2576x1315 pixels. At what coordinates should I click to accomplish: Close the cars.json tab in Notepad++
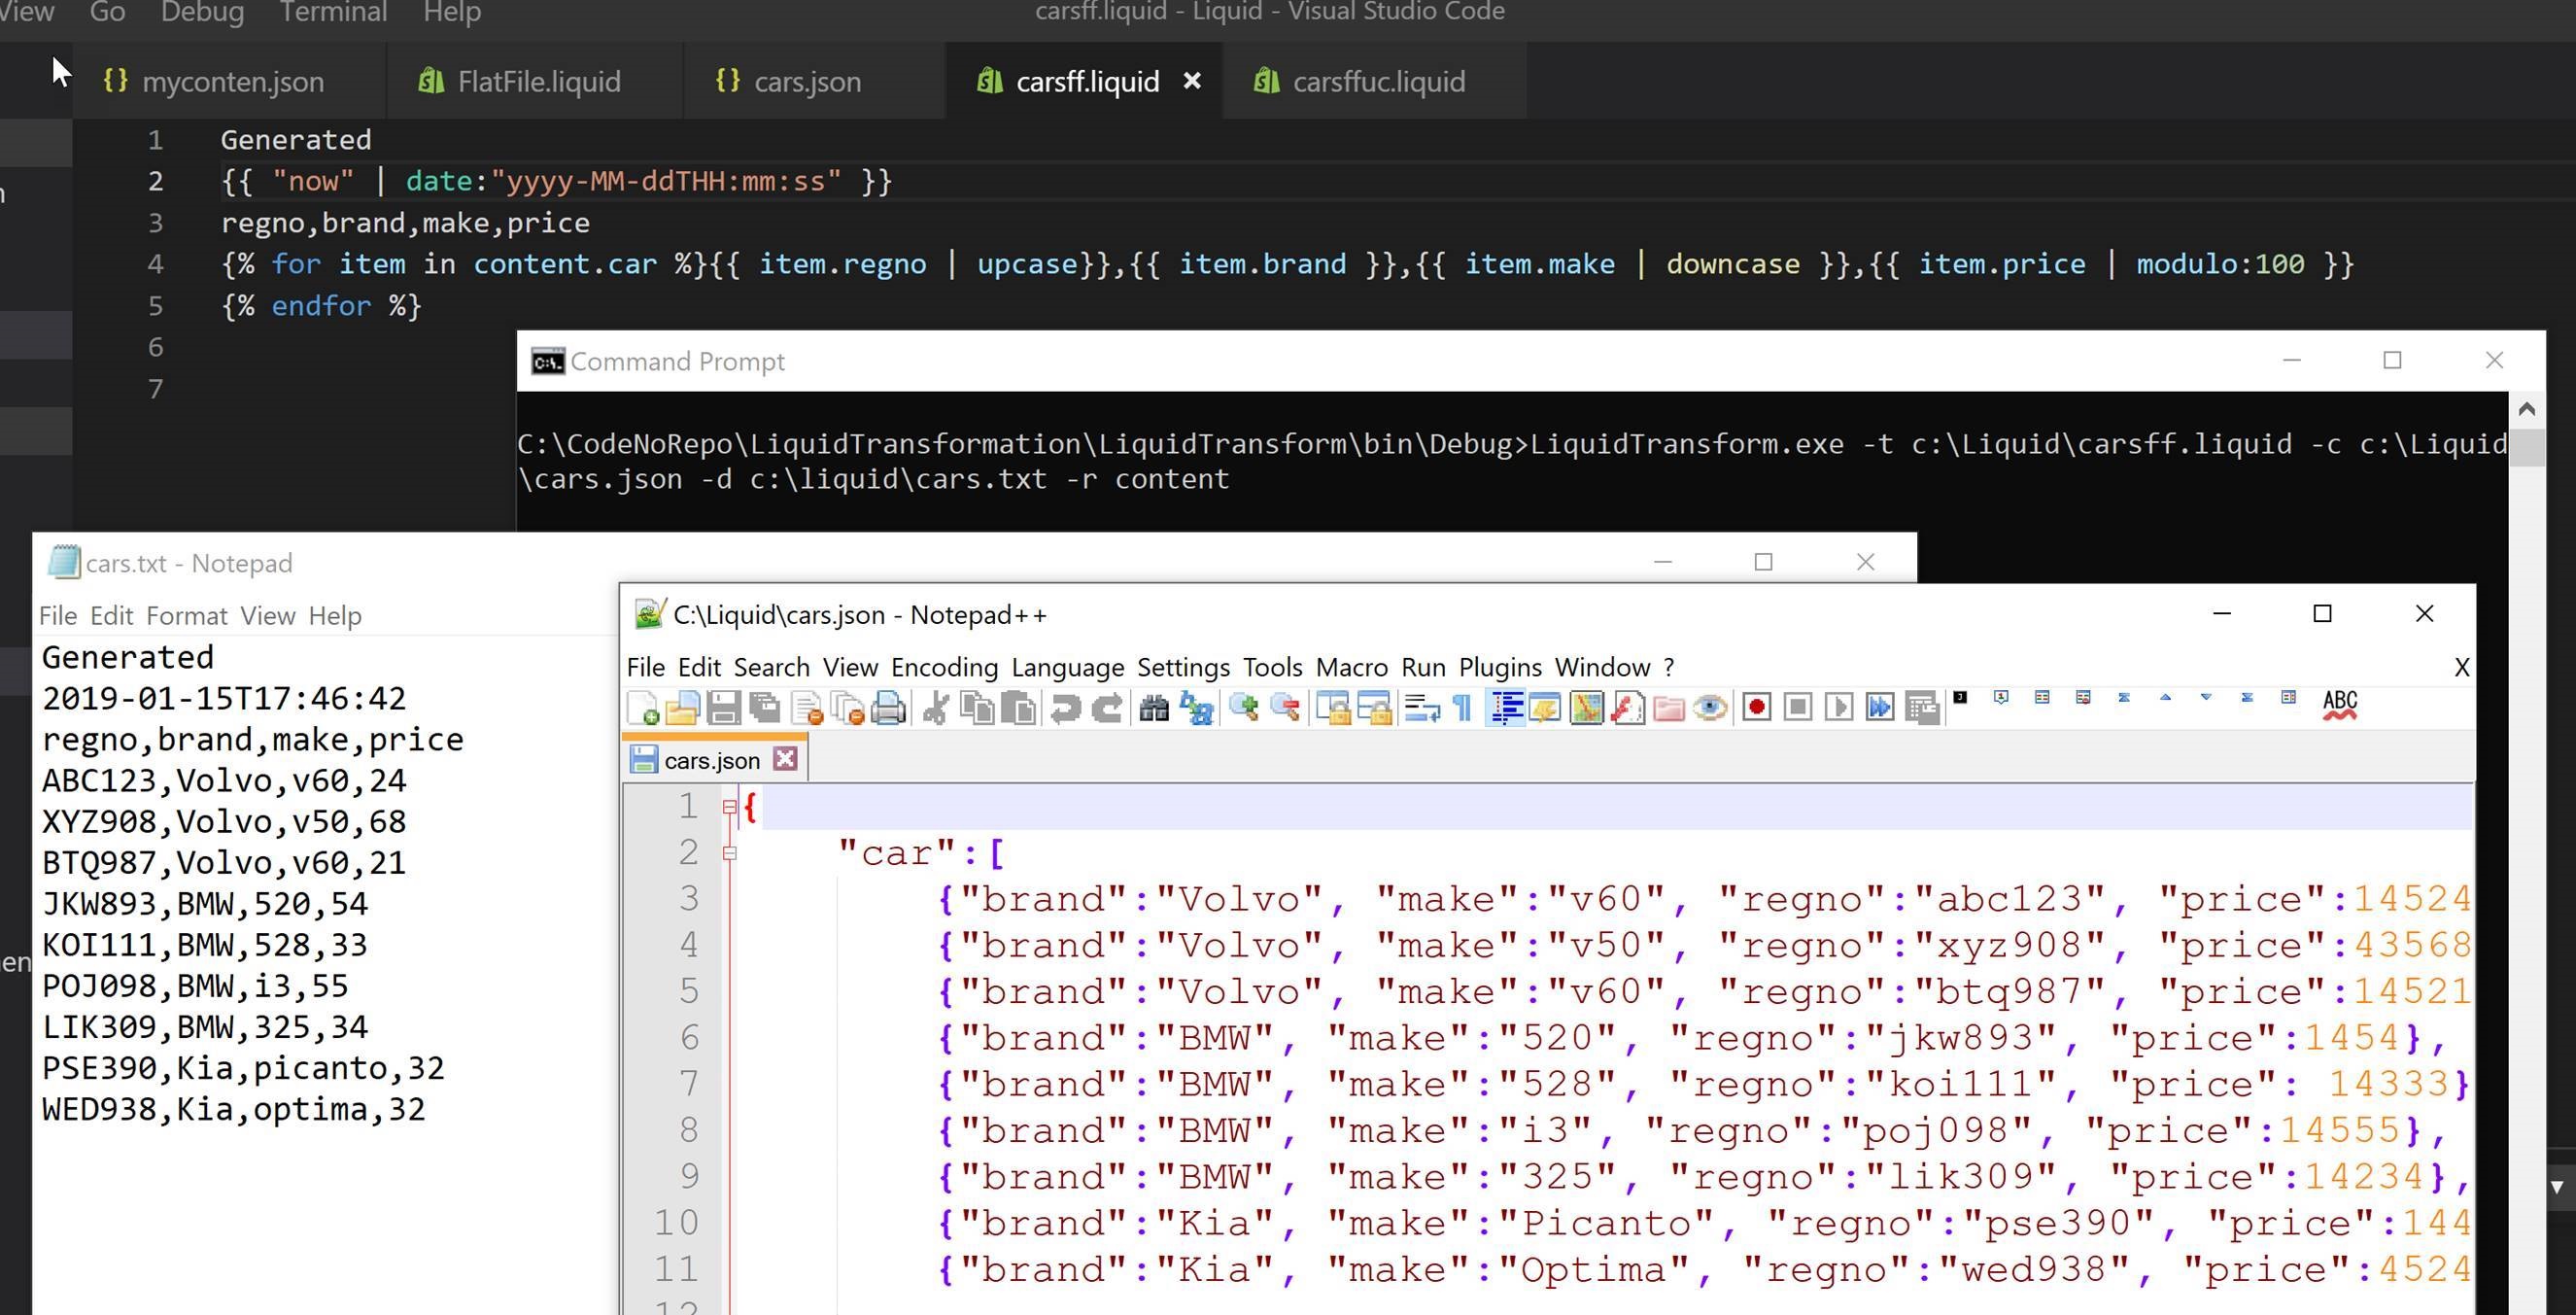(785, 759)
